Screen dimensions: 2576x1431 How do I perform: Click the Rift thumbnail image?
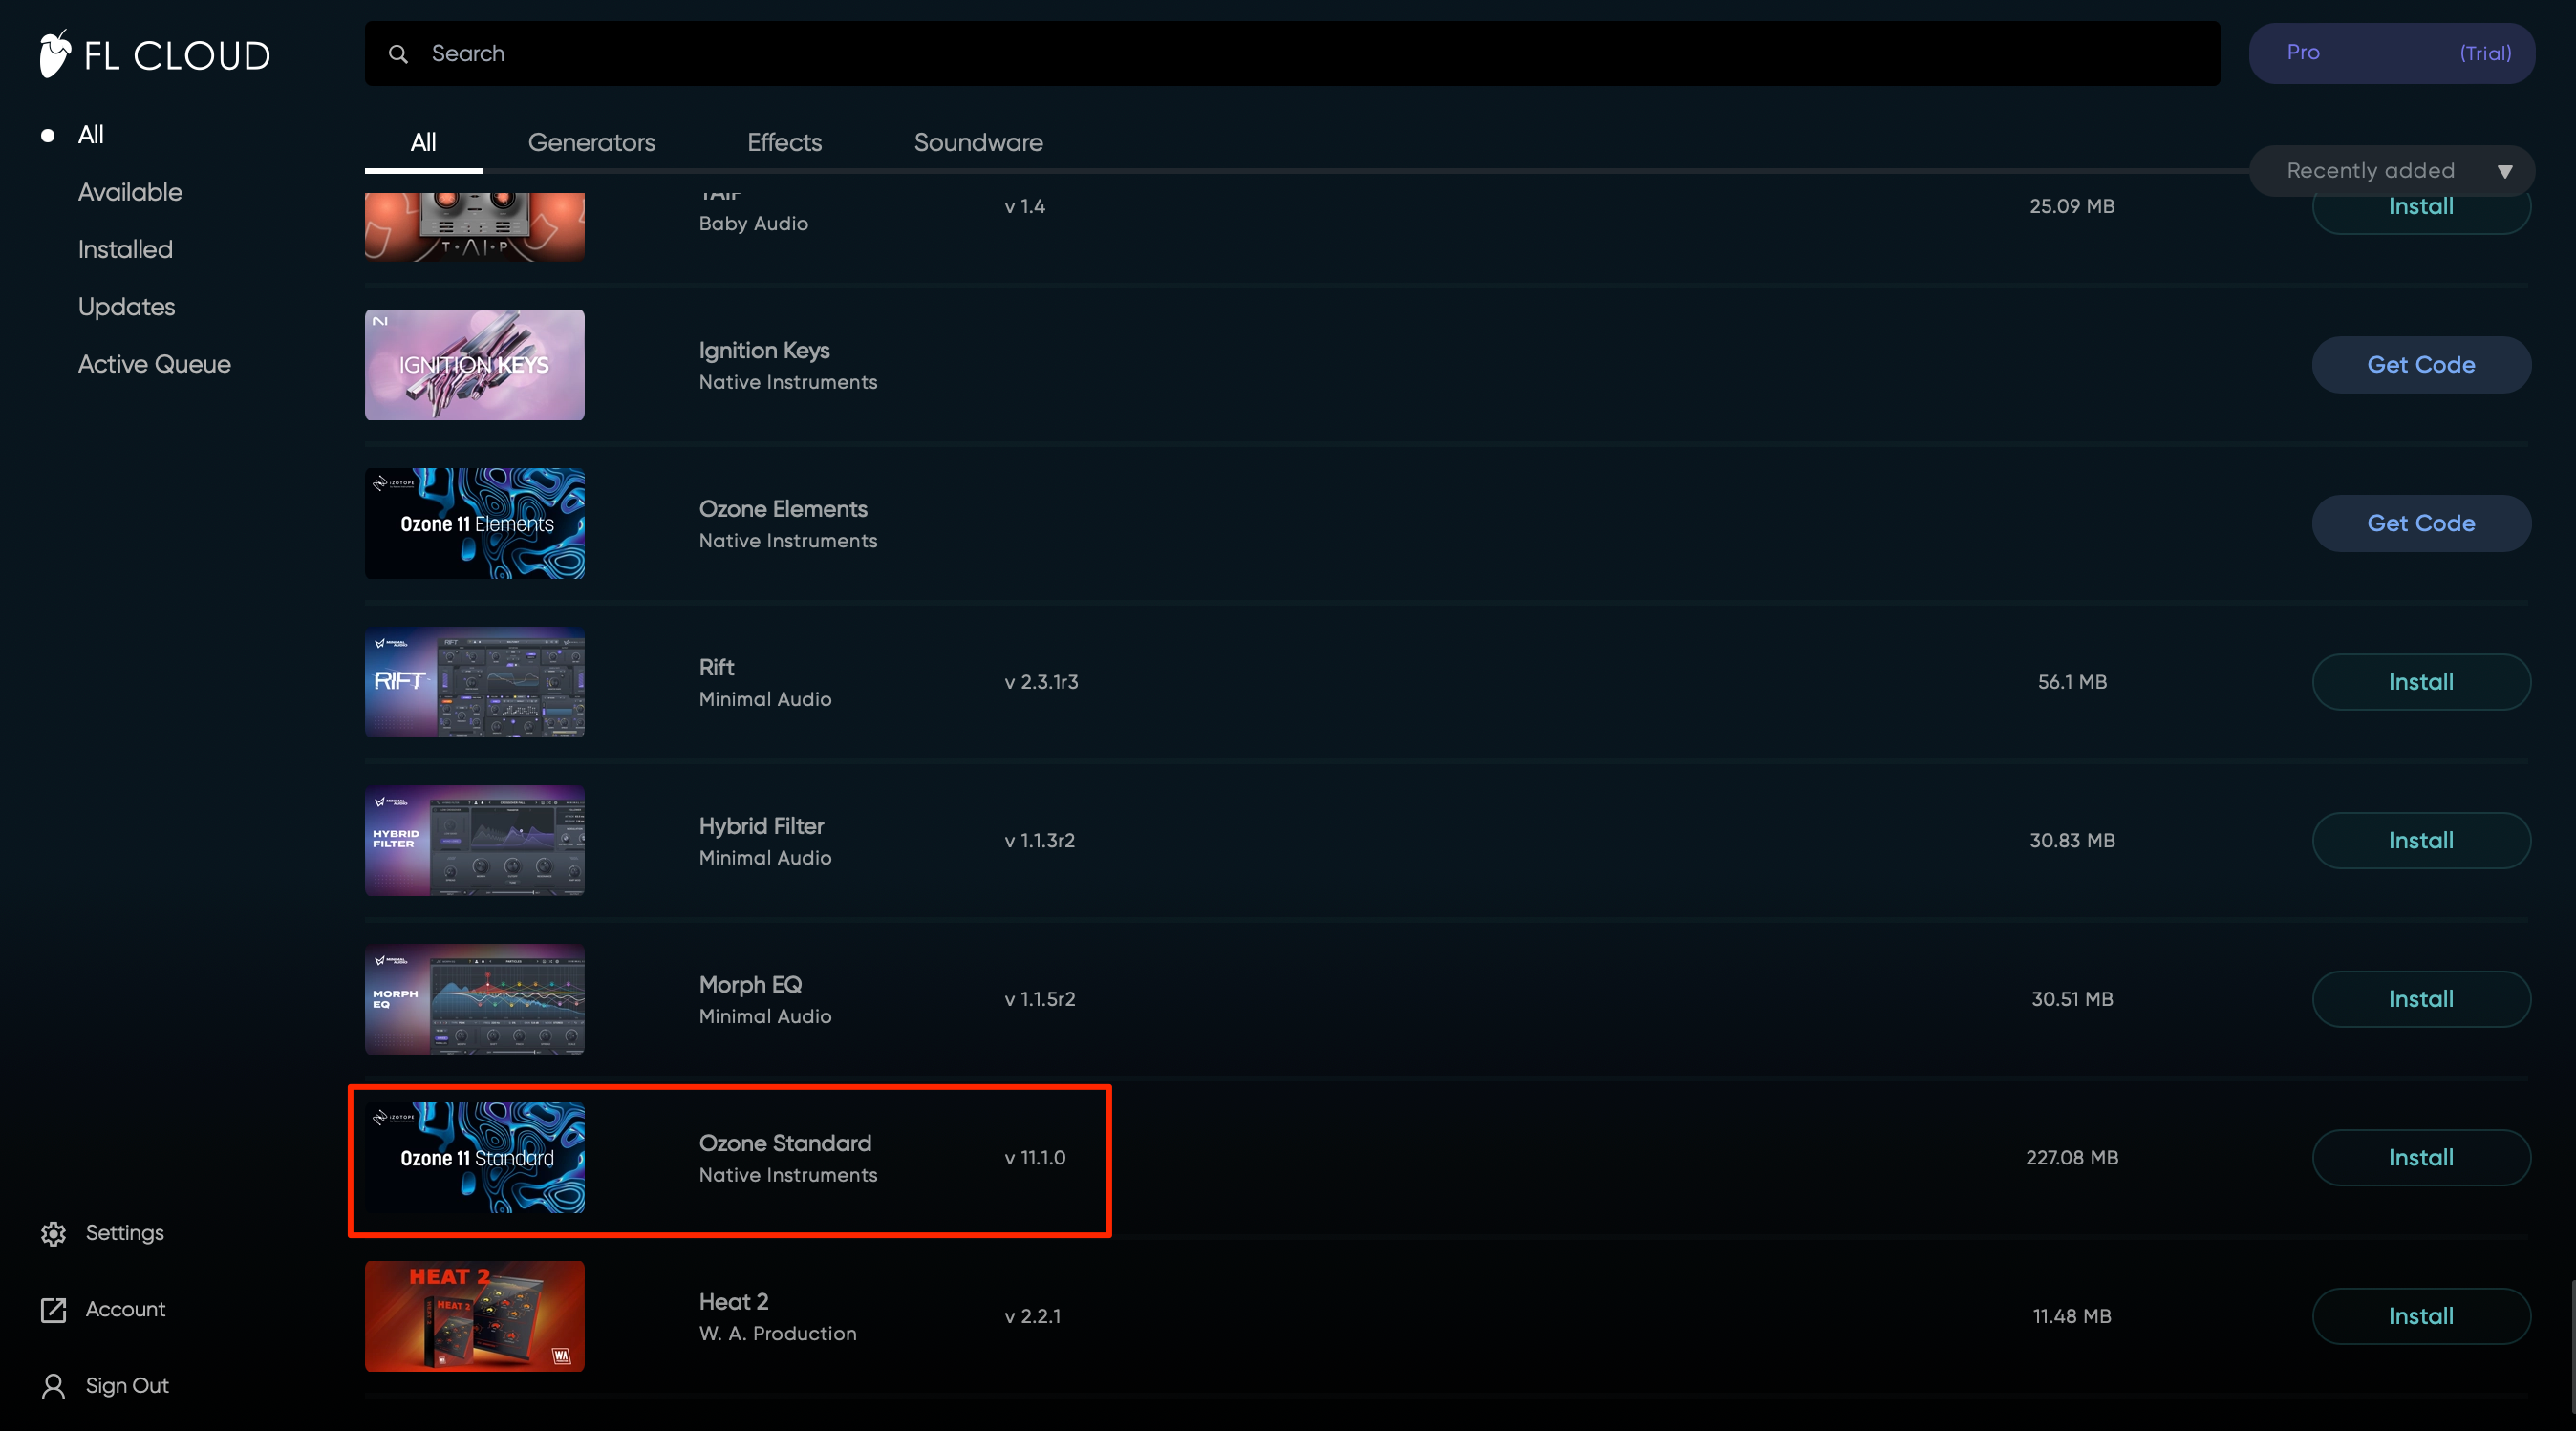[475, 682]
